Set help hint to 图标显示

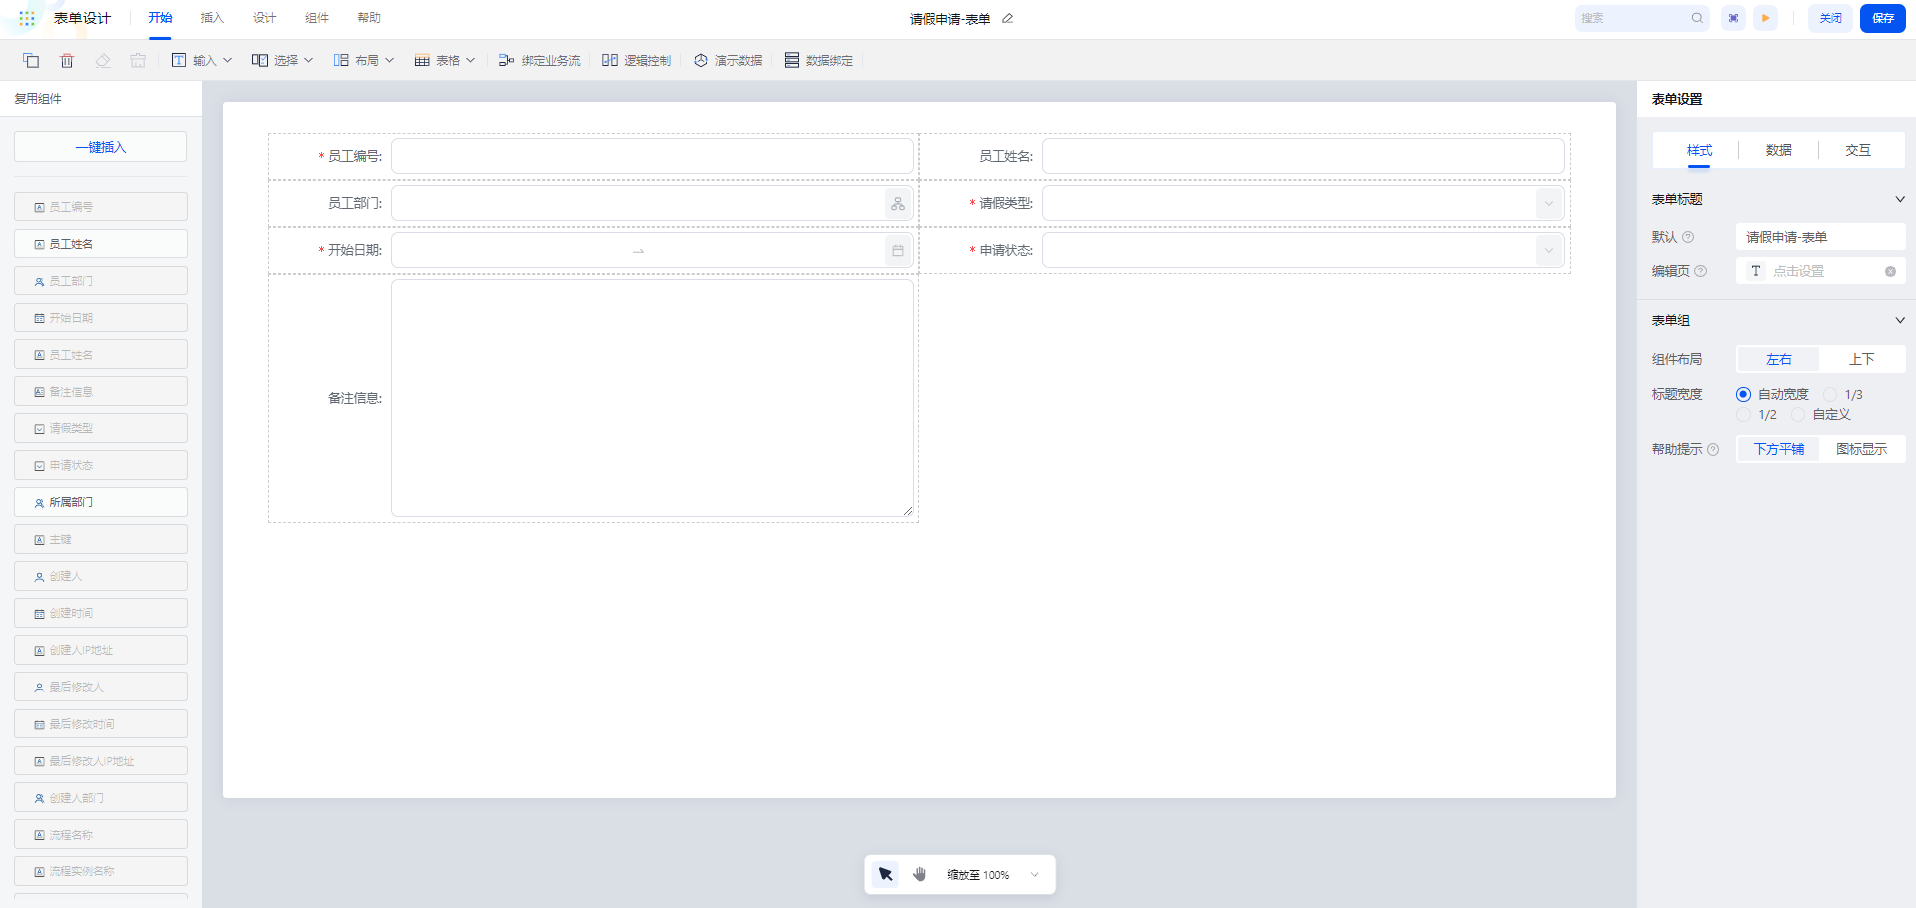[x=1861, y=449]
